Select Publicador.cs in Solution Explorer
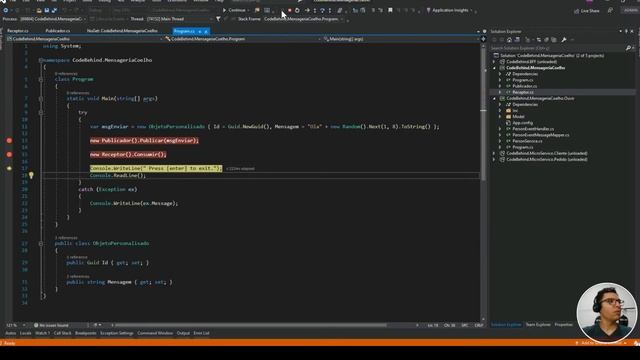 [x=524, y=86]
